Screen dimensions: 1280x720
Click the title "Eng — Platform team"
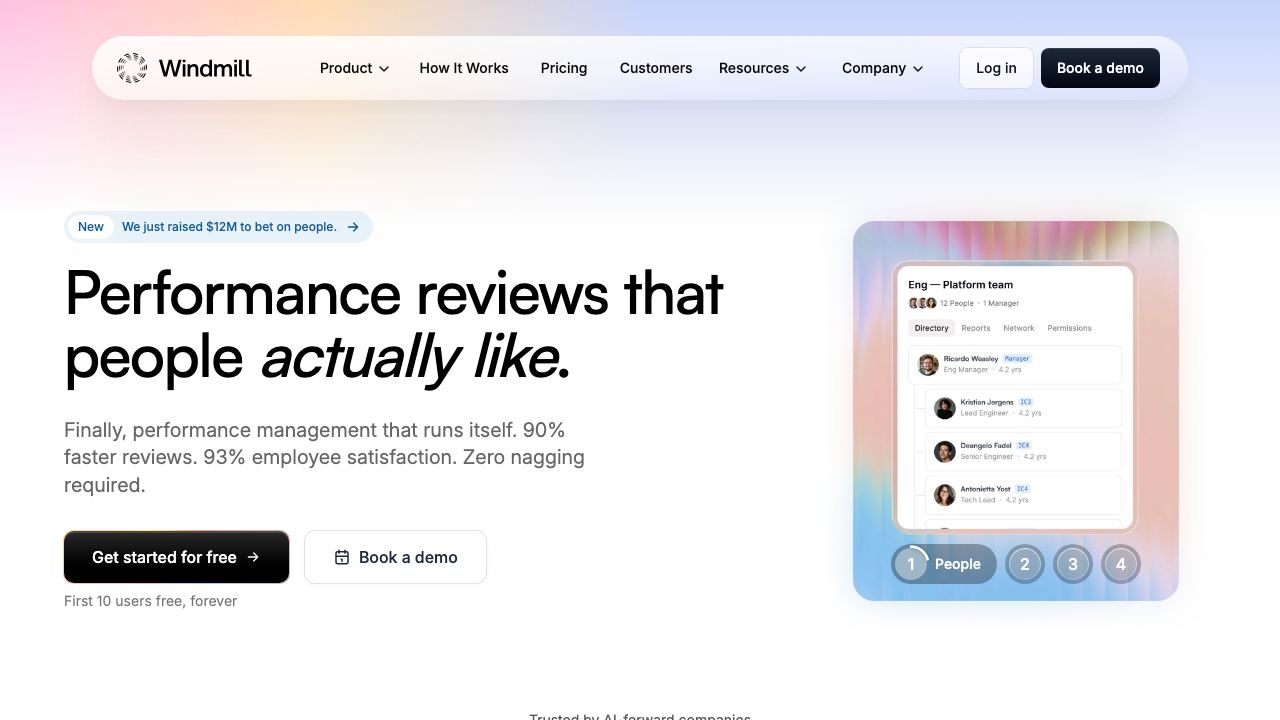coord(960,285)
